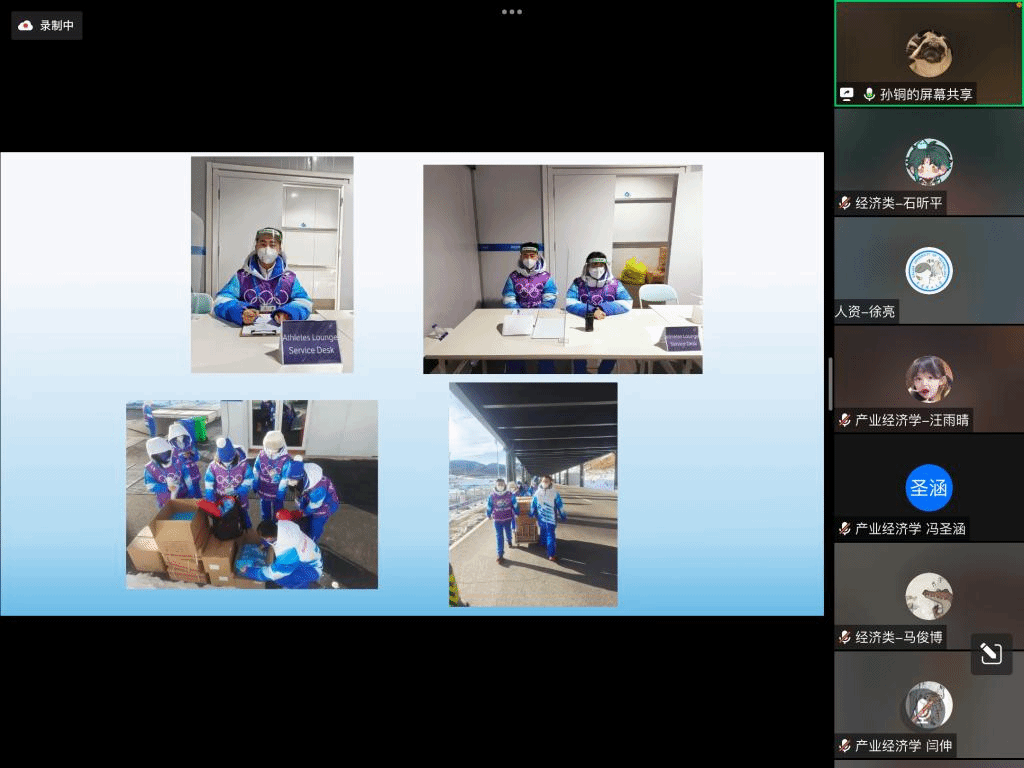1024x768 pixels.
Task: Click the blue 圣涵 avatar circle
Action: [928, 488]
